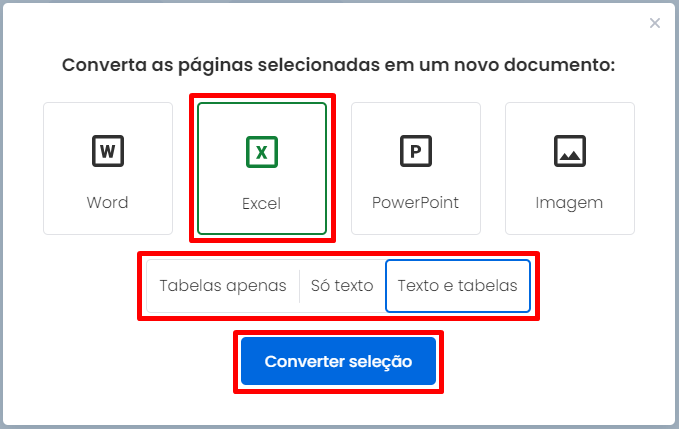Viewport: 679px width, 429px height.
Task: Choose the Word format card
Action: (x=108, y=168)
